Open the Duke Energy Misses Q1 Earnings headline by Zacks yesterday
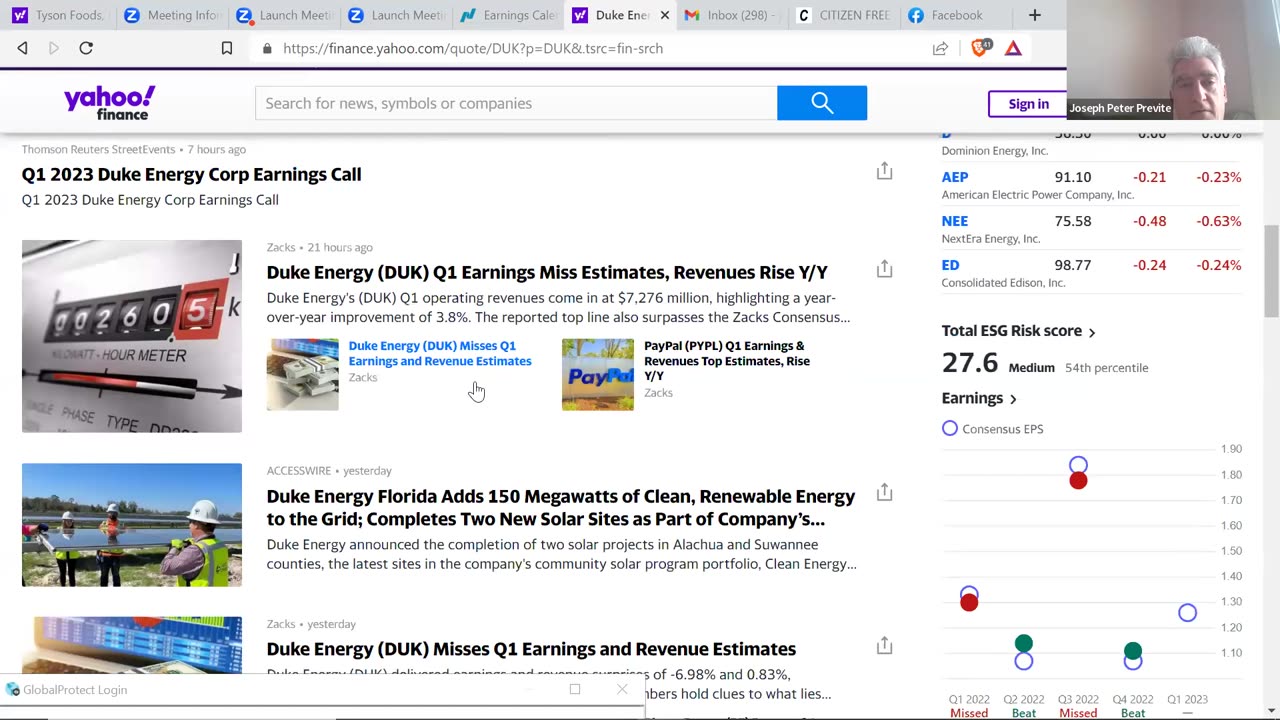This screenshot has height=720, width=1280. [x=531, y=649]
